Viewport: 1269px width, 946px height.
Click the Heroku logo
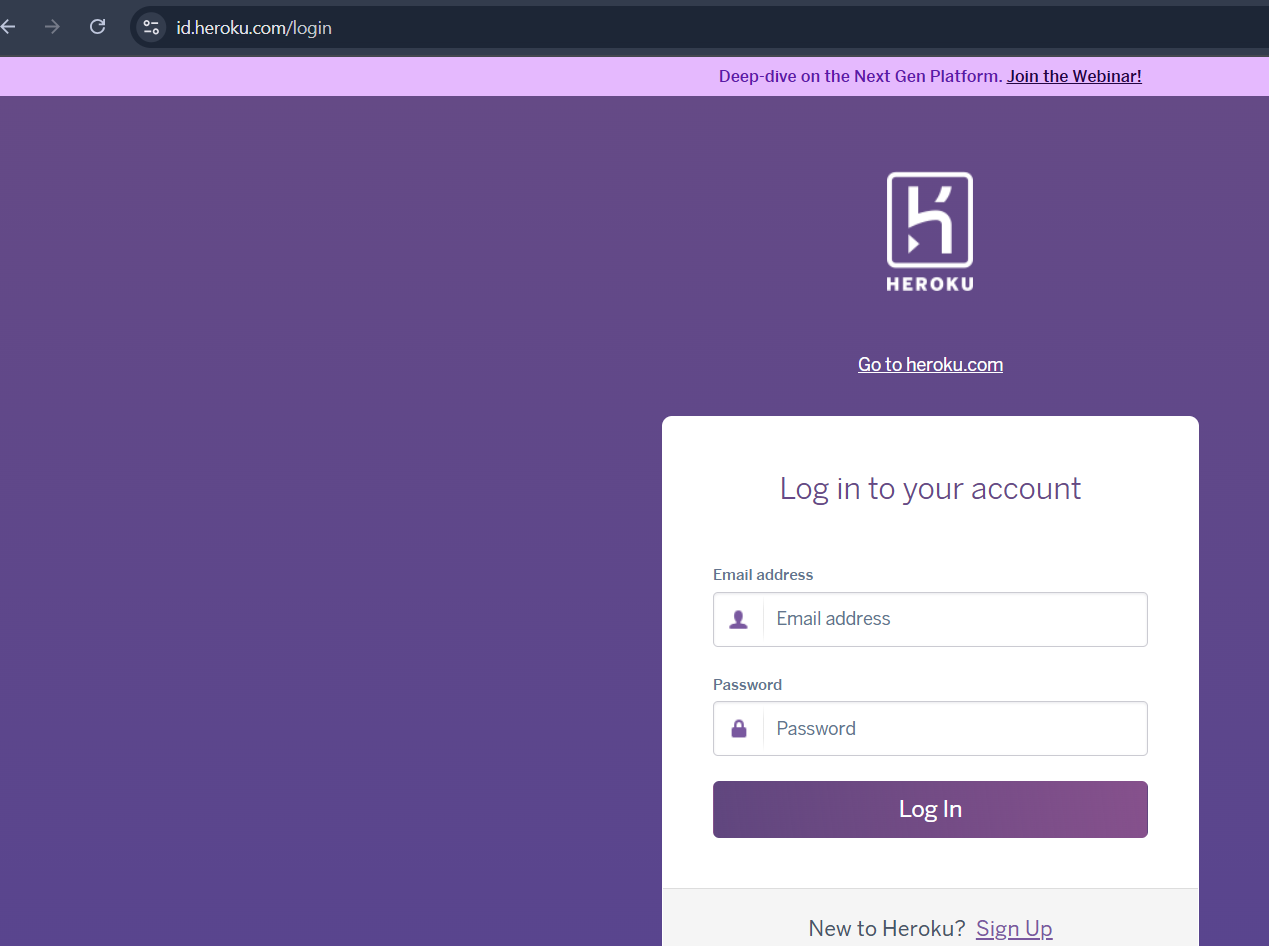pyautogui.click(x=930, y=232)
